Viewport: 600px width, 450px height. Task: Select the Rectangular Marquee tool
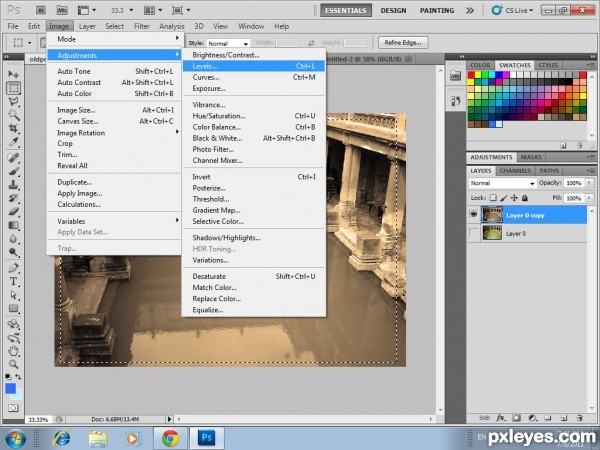pos(13,88)
